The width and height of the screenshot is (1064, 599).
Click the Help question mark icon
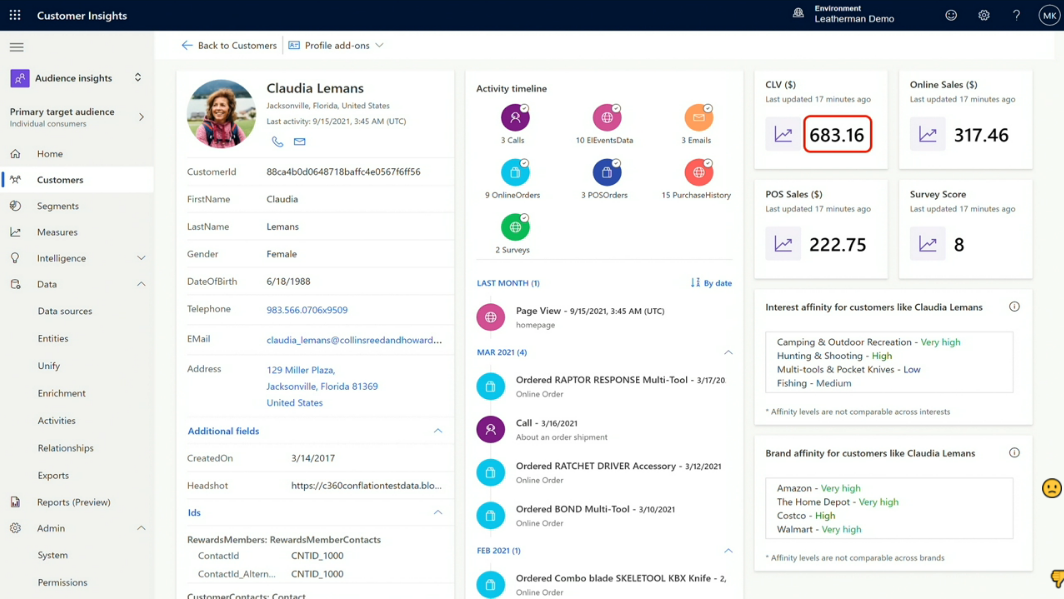[1016, 16]
